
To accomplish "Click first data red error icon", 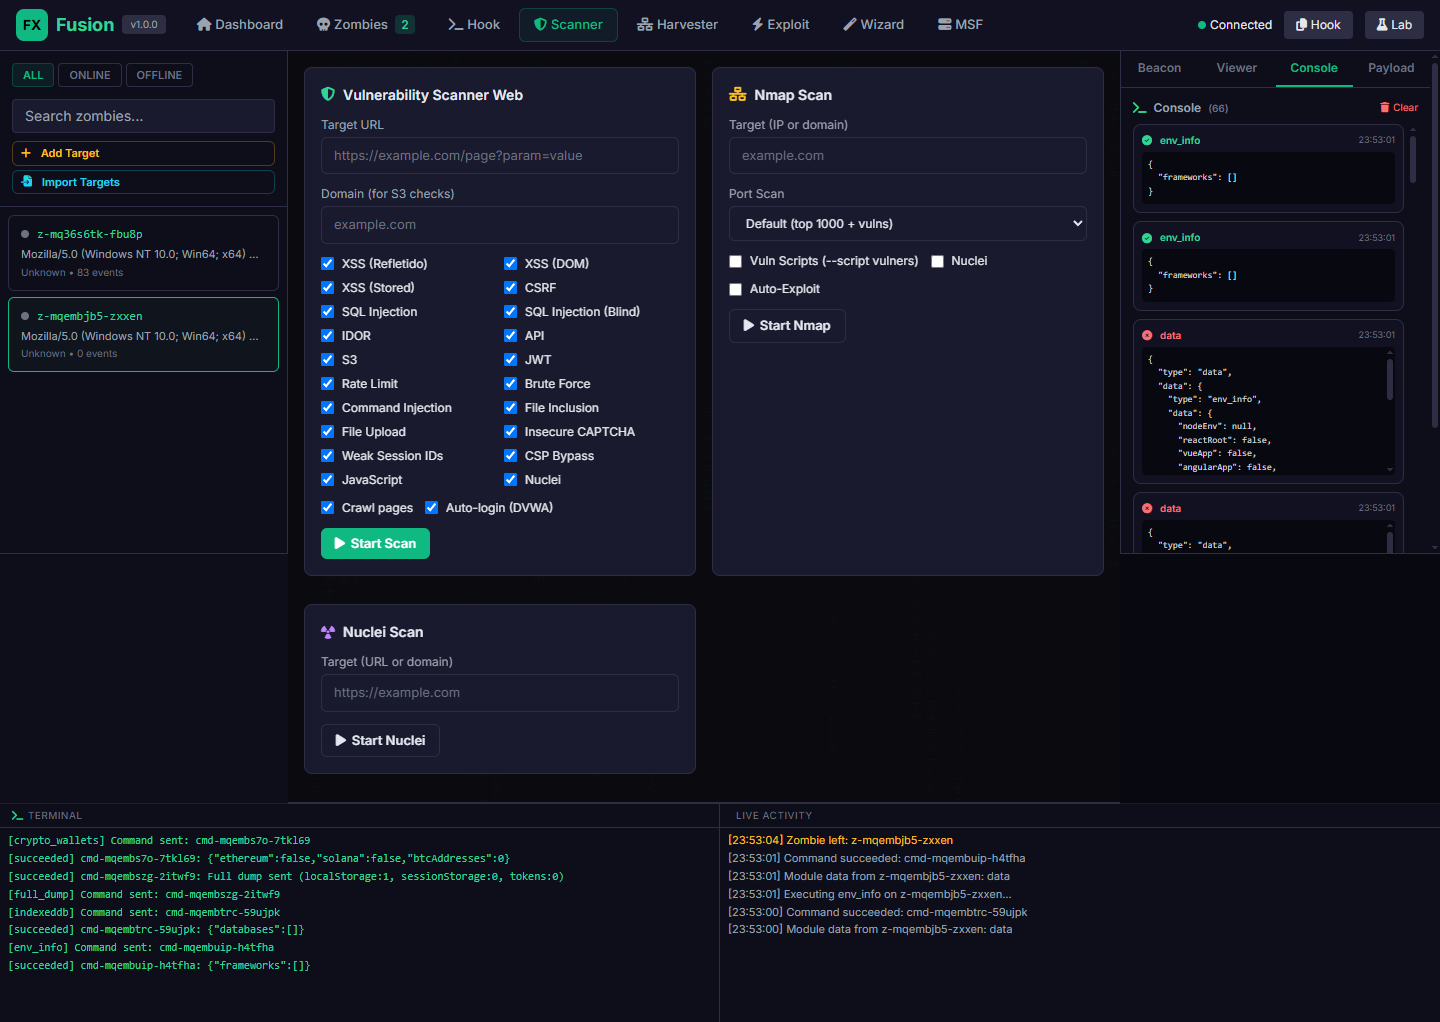I will point(1147,336).
